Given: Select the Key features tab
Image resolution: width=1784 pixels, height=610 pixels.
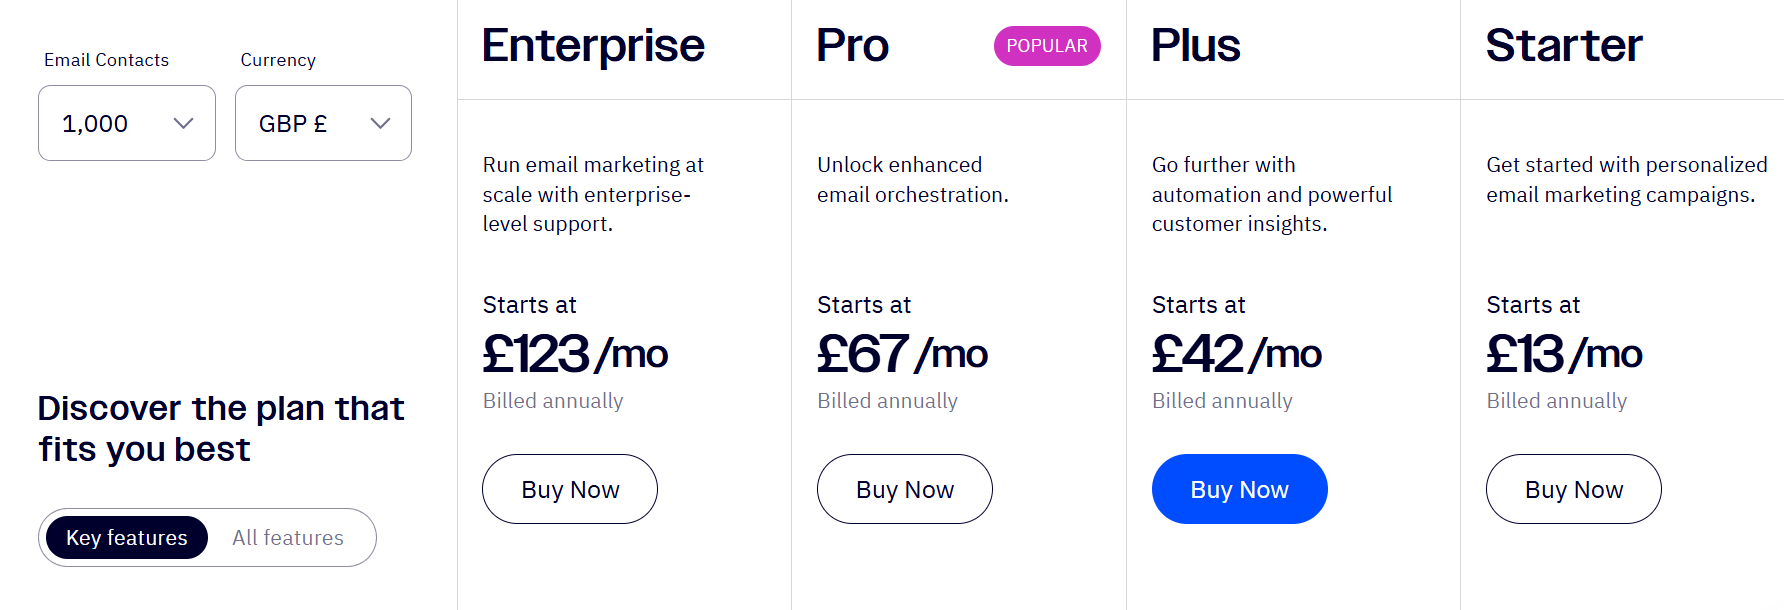Looking at the screenshot, I should tap(126, 537).
